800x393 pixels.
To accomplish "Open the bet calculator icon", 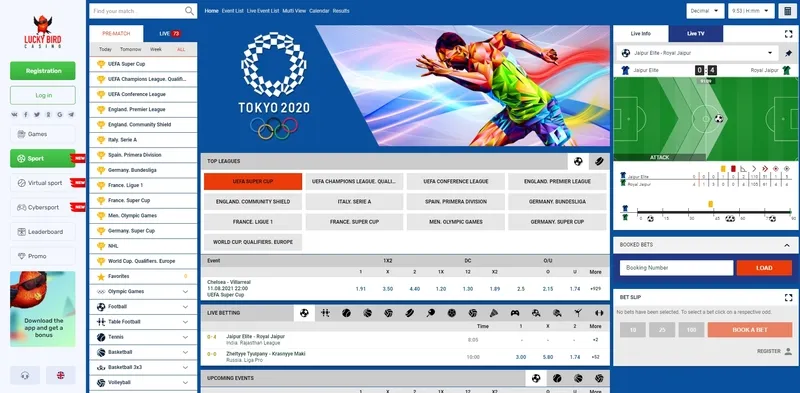I will pyautogui.click(x=787, y=11).
